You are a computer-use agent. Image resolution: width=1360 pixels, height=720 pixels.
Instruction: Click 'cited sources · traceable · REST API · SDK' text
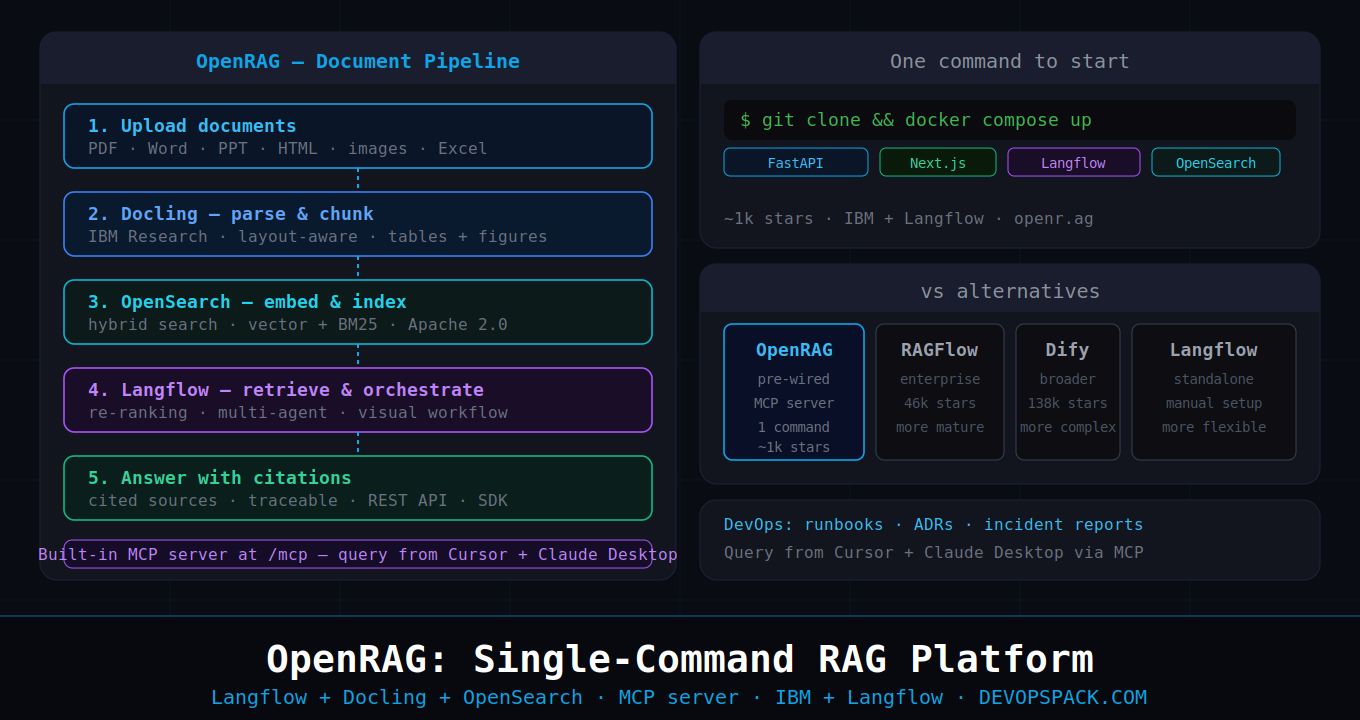(x=298, y=500)
